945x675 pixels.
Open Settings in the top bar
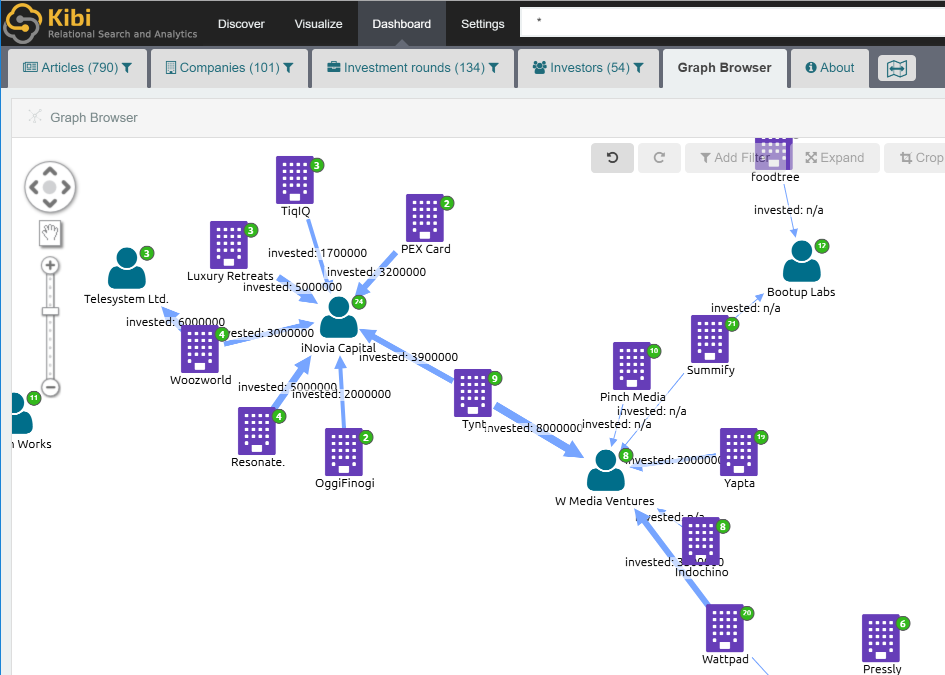(483, 24)
